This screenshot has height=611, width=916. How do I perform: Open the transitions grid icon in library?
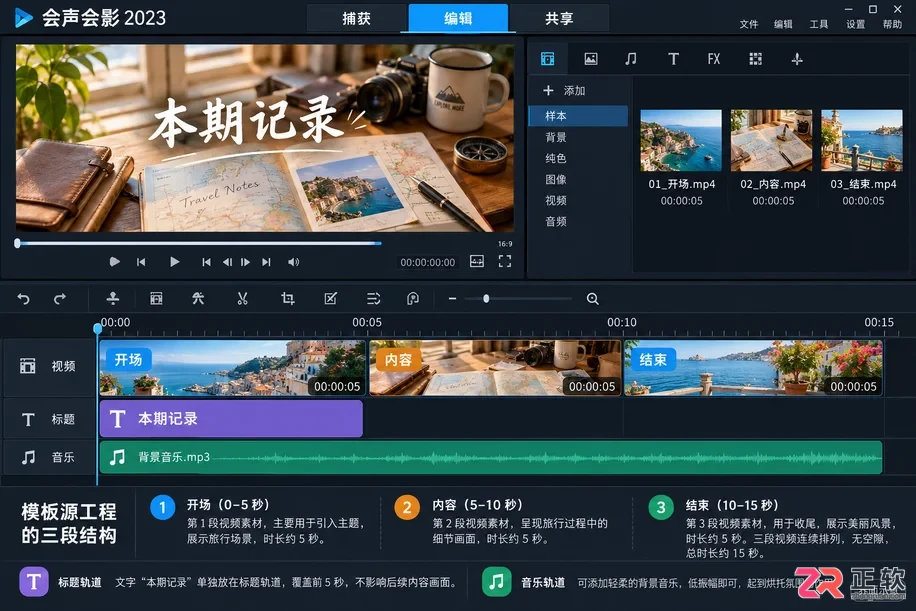tap(755, 59)
